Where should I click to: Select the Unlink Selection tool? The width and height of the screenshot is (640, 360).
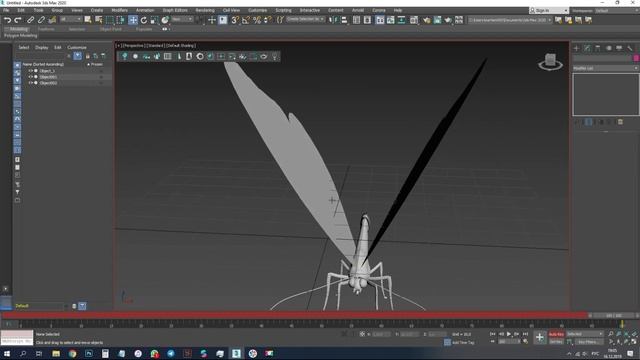[x=41, y=20]
